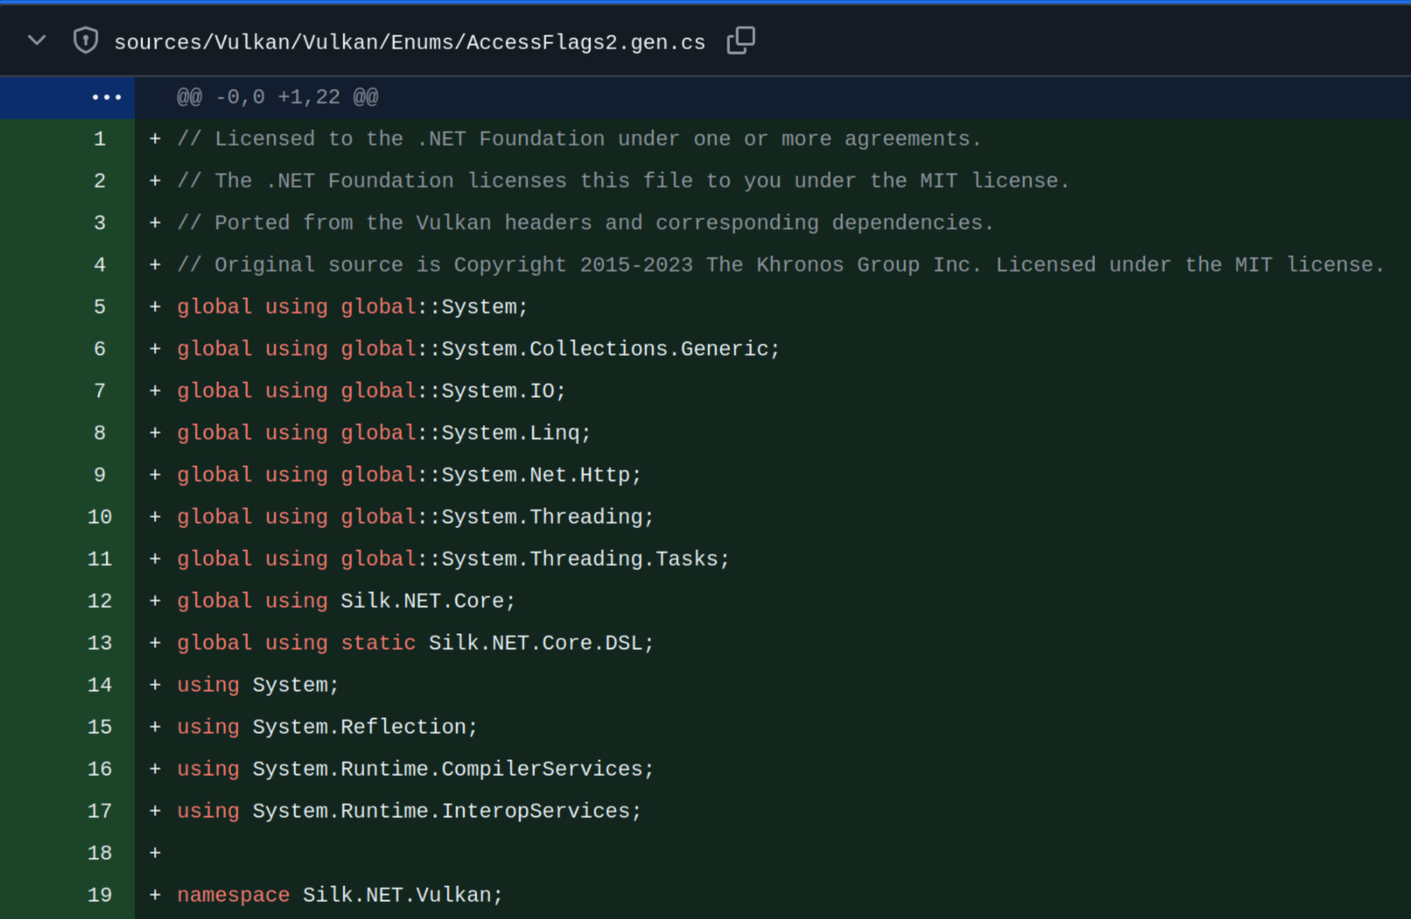
Task: Click the 'global::System.IO;' code line
Action: pyautogui.click(x=371, y=391)
